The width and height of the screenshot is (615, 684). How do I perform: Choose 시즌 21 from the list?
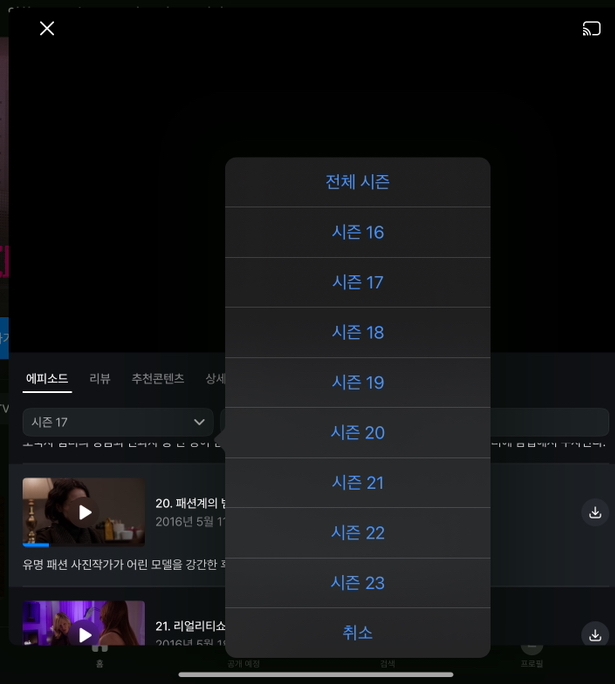pos(358,483)
